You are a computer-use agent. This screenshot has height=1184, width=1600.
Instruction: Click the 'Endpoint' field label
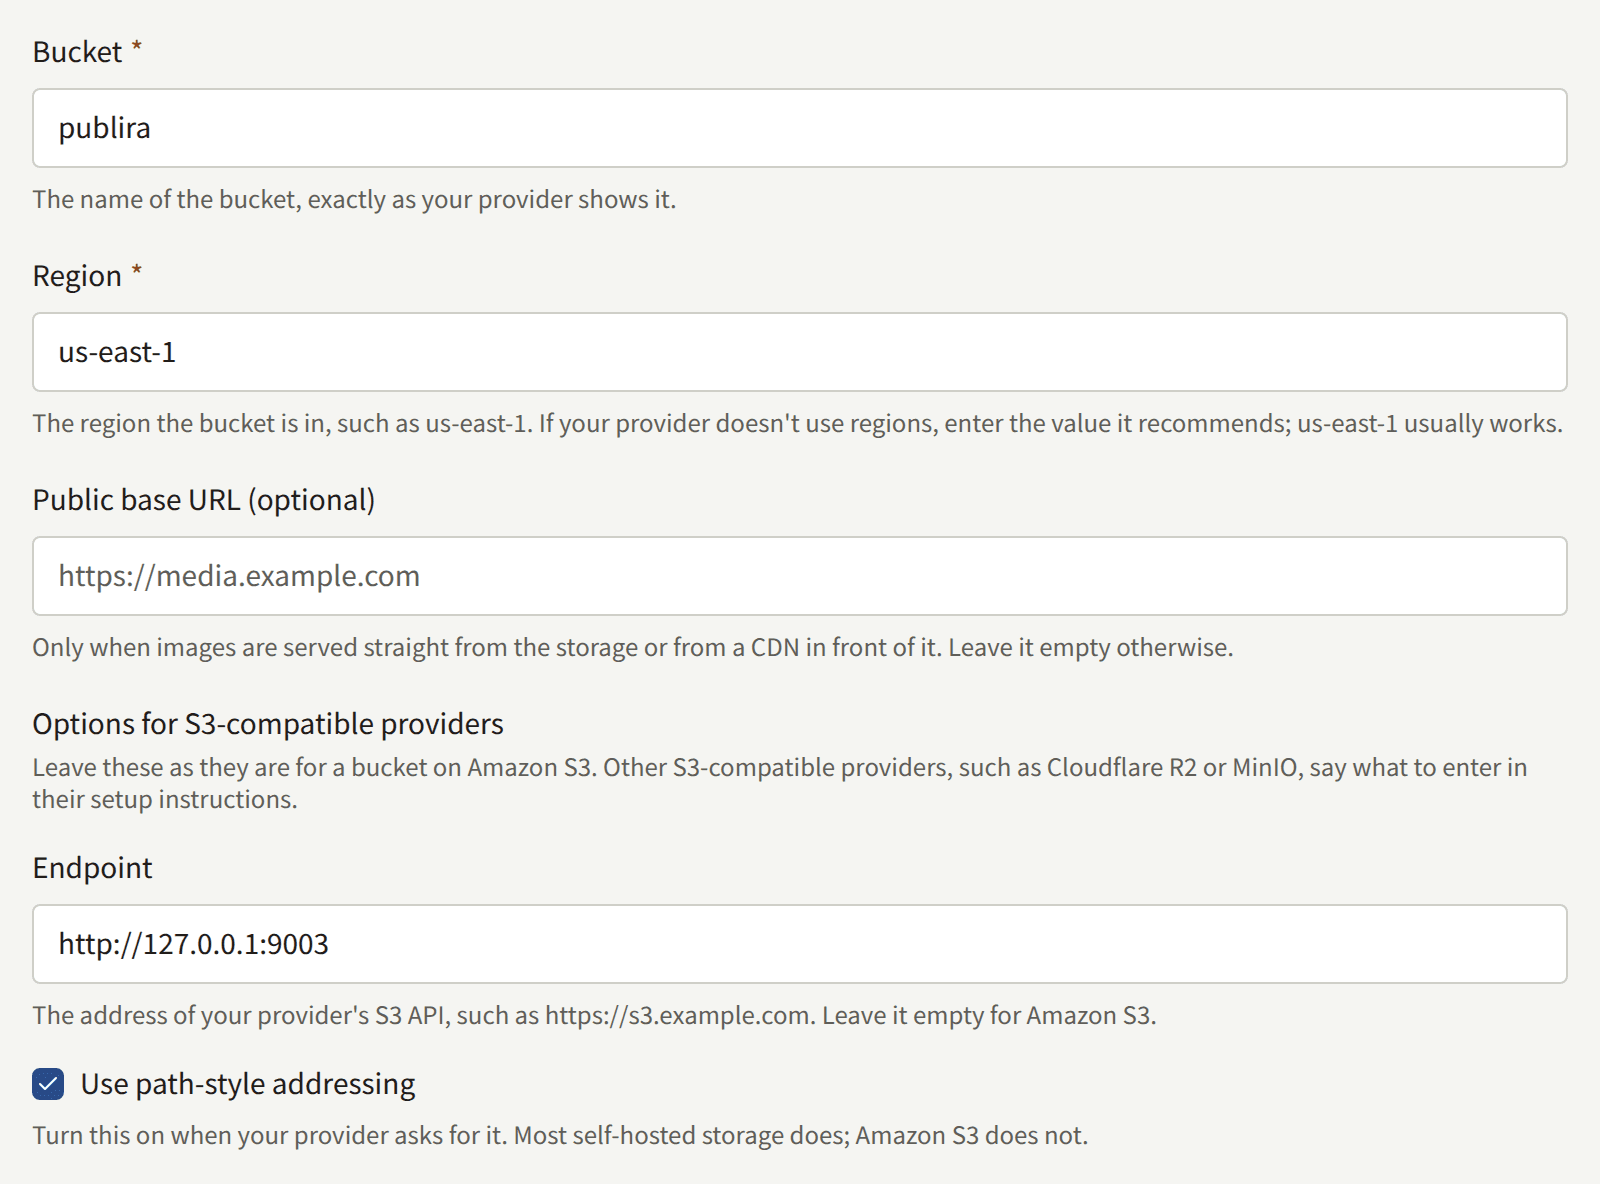tap(92, 868)
